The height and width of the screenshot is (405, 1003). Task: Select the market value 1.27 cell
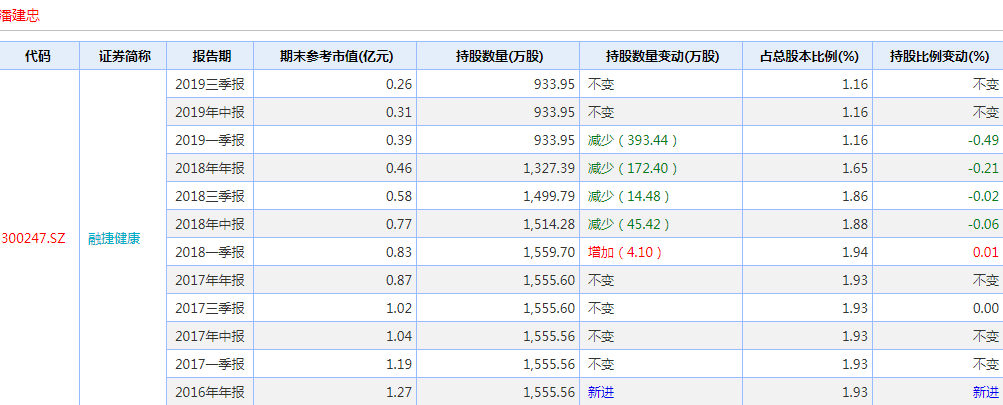(x=335, y=392)
